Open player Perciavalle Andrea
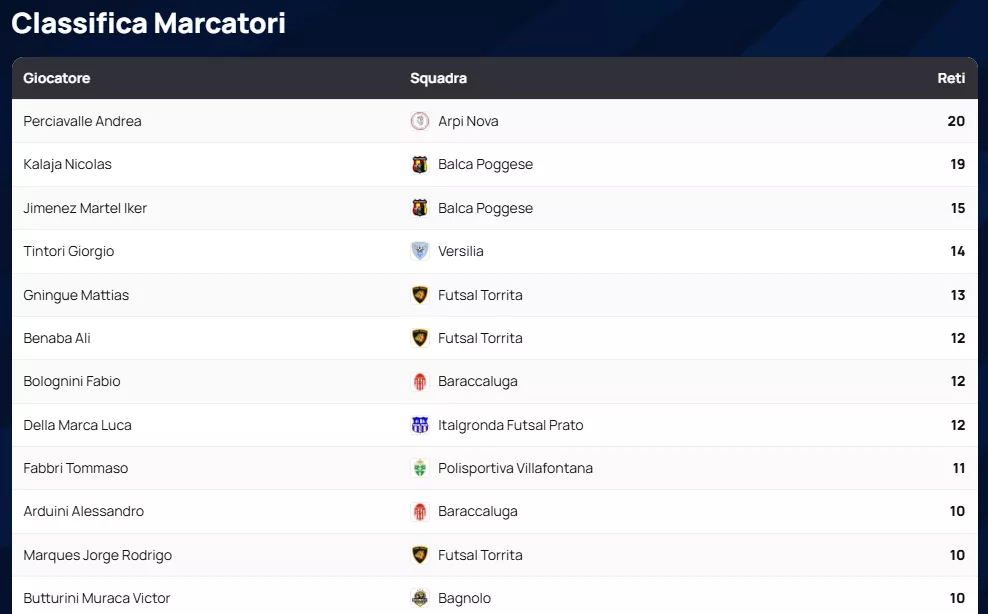Screen dimensions: 988x614 click(83, 121)
